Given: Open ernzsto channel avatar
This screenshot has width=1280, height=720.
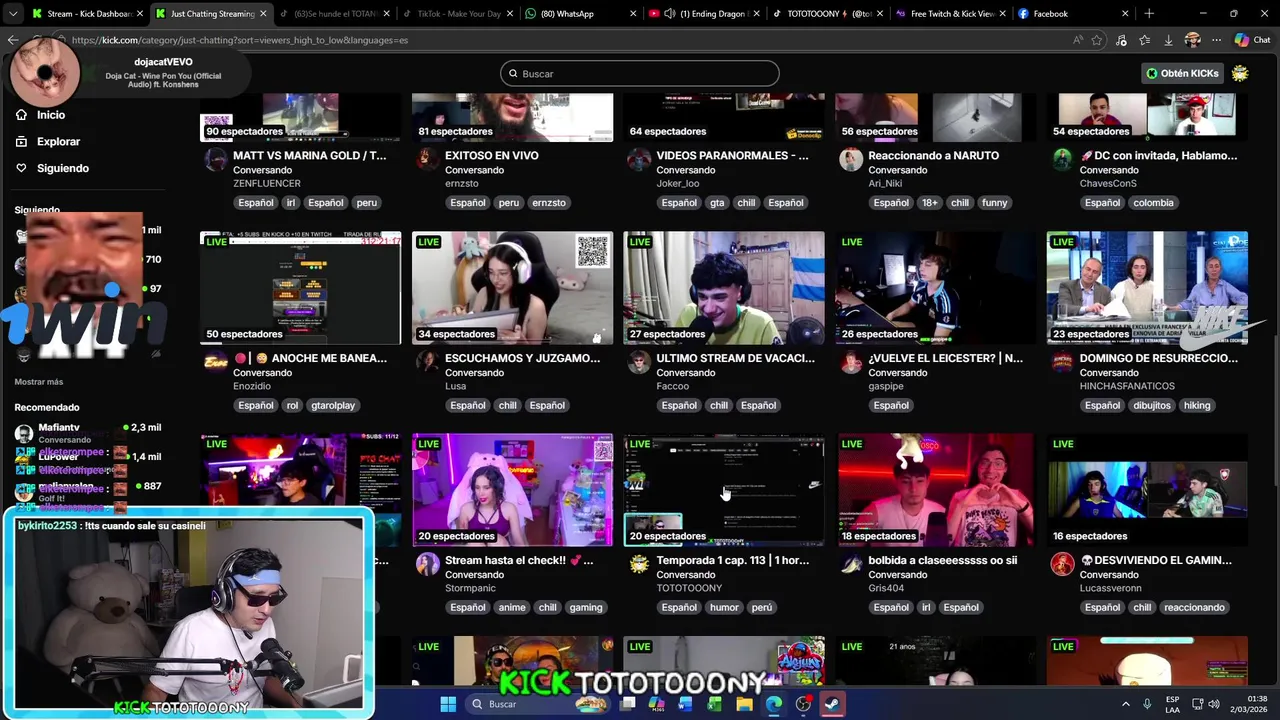Looking at the screenshot, I should [427, 160].
